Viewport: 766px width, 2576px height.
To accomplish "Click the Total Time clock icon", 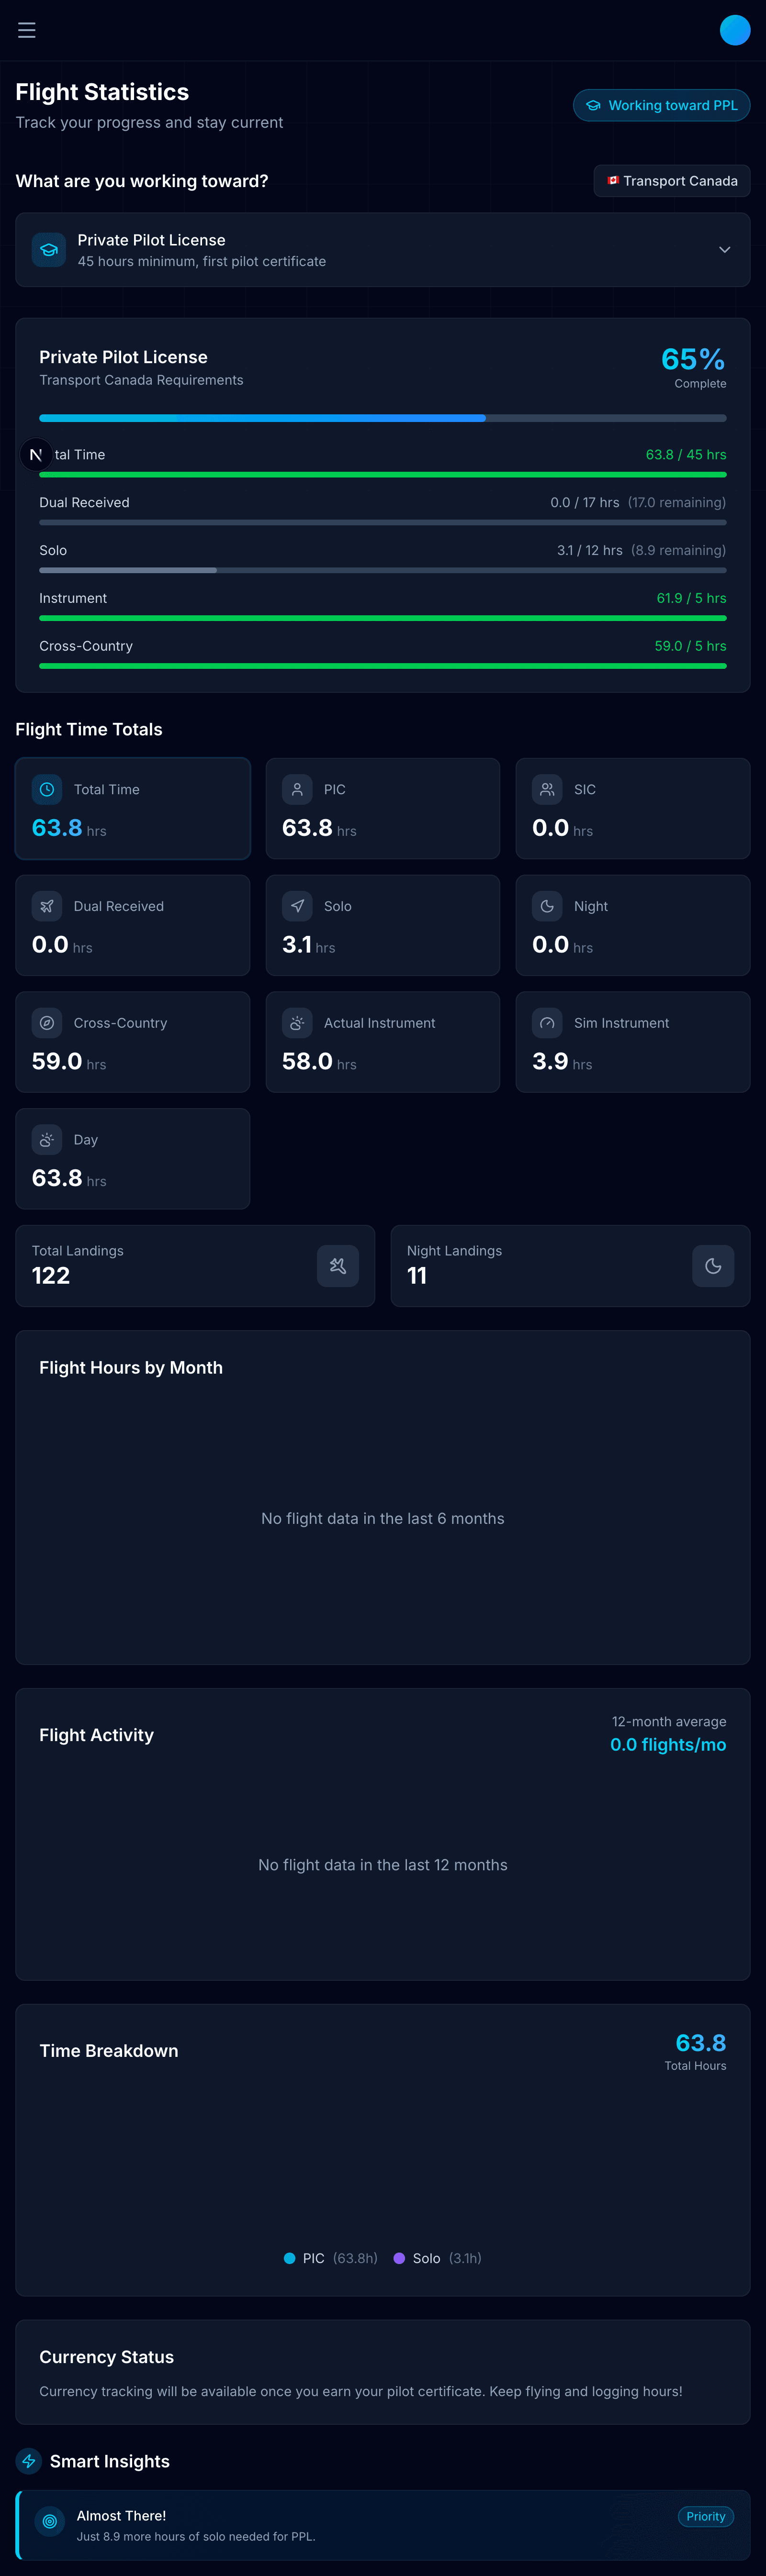I will coord(47,789).
